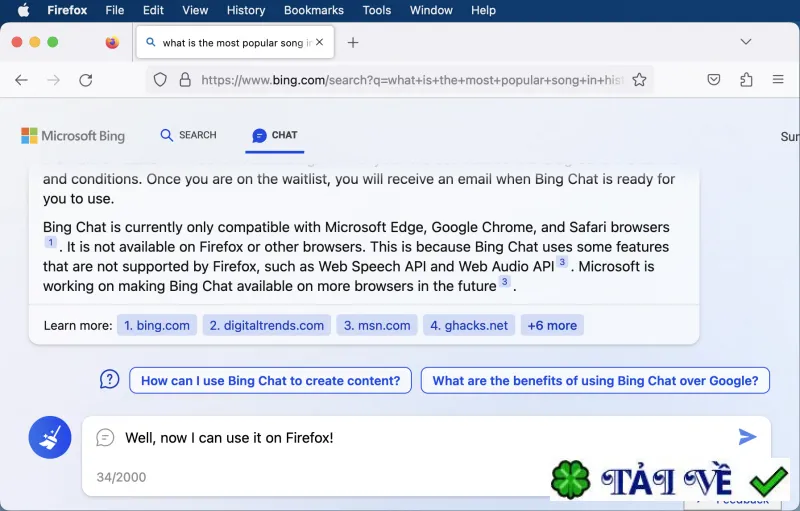This screenshot has height=511, width=800.
Task: Open the '1. bing.com' source link
Action: 157,325
